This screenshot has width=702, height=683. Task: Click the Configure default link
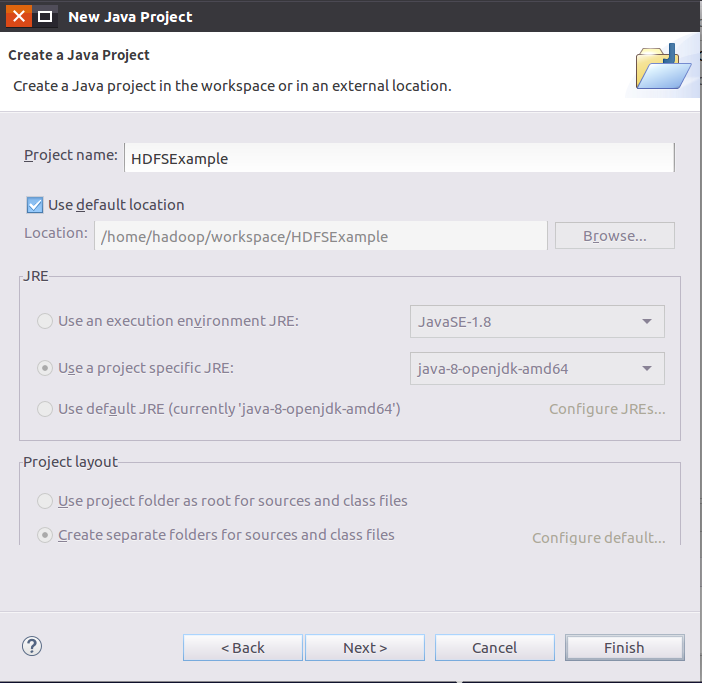598,538
